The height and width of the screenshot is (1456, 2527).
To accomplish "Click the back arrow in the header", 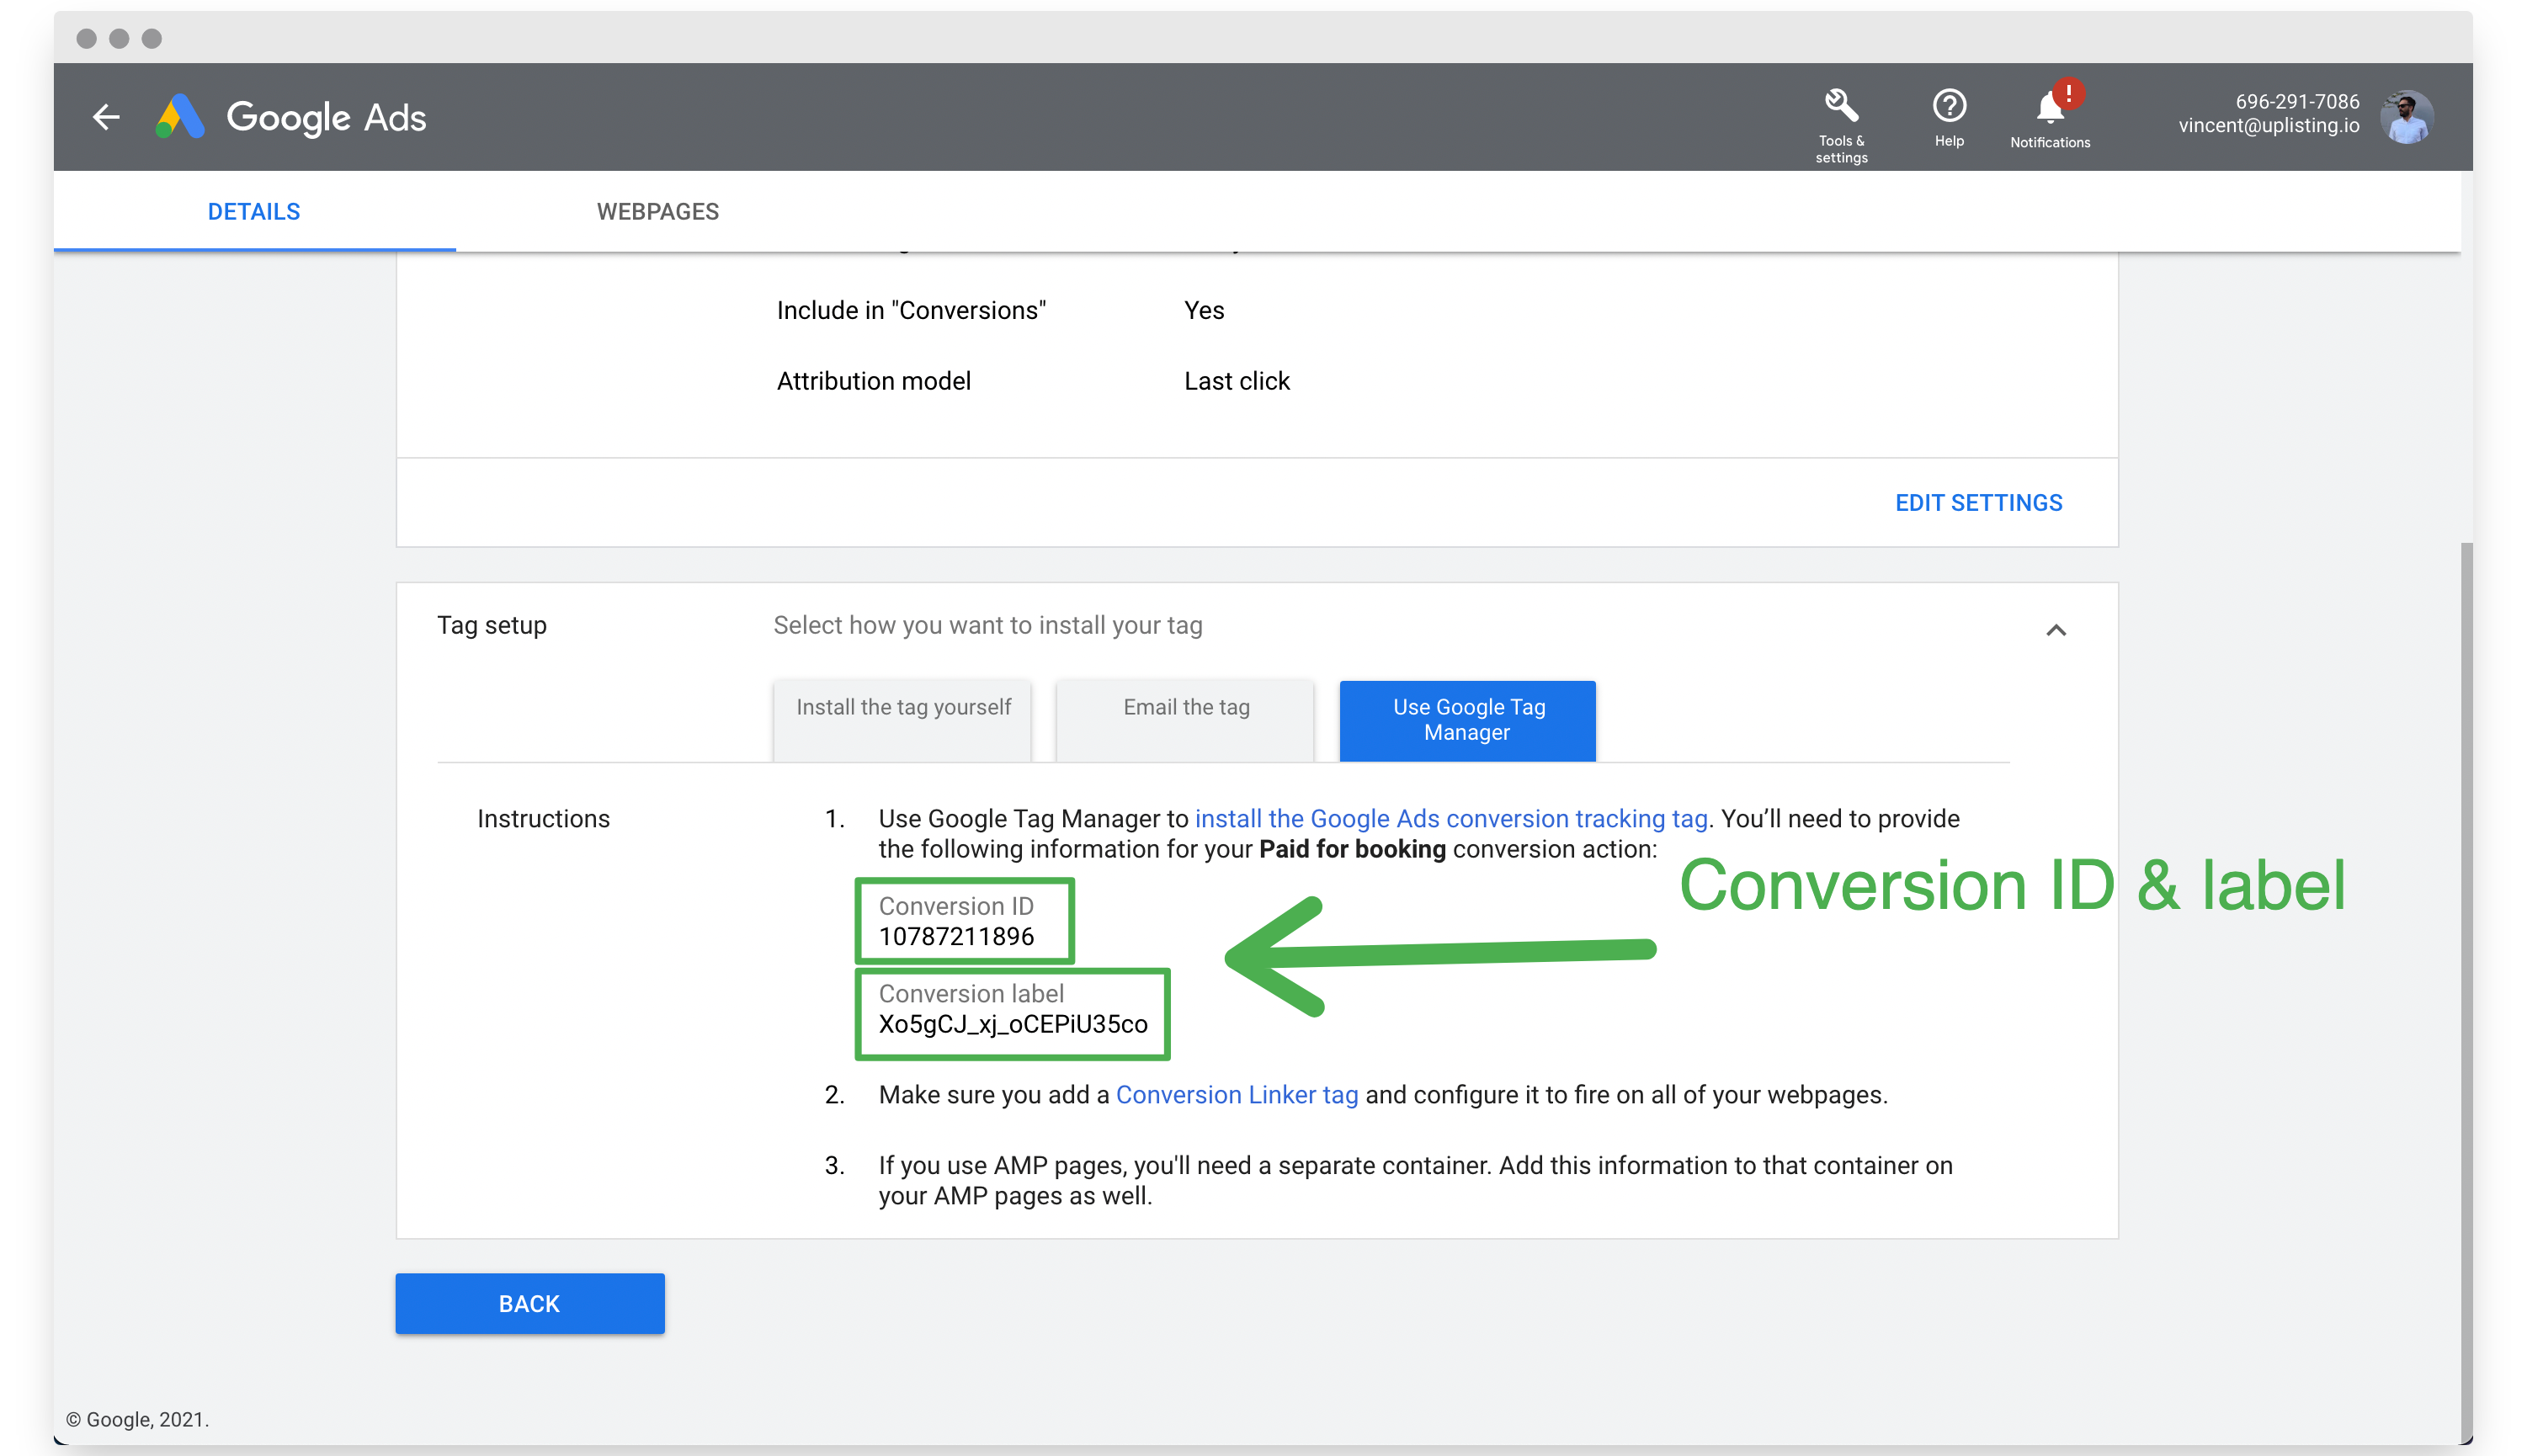I will tap(106, 117).
